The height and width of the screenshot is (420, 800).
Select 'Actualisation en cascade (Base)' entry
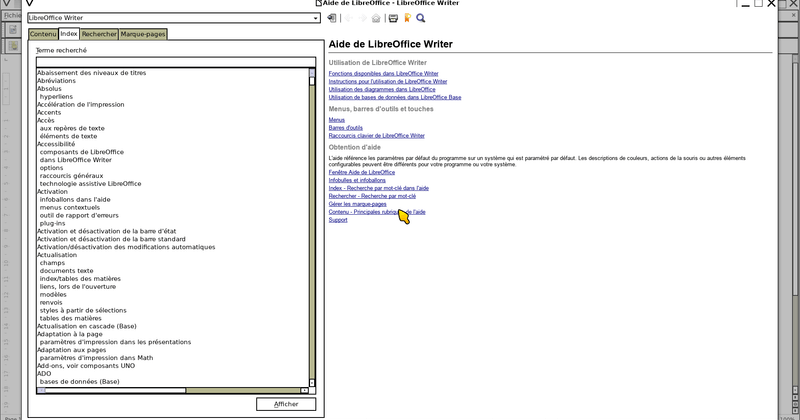(x=87, y=326)
